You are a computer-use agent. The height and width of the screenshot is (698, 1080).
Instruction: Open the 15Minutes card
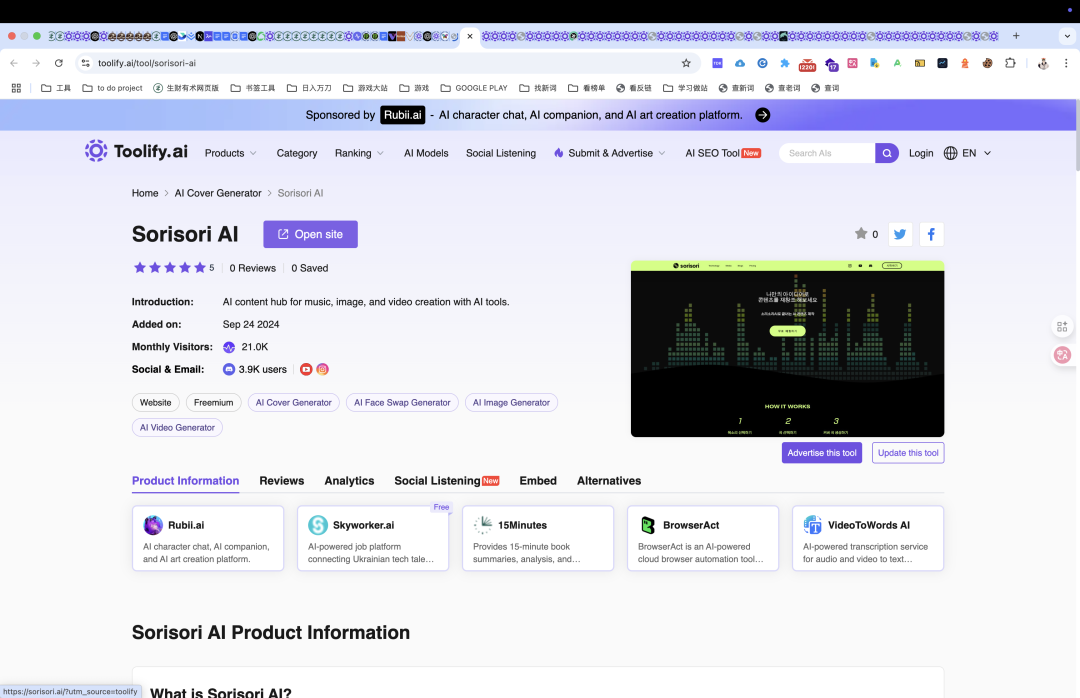point(538,538)
